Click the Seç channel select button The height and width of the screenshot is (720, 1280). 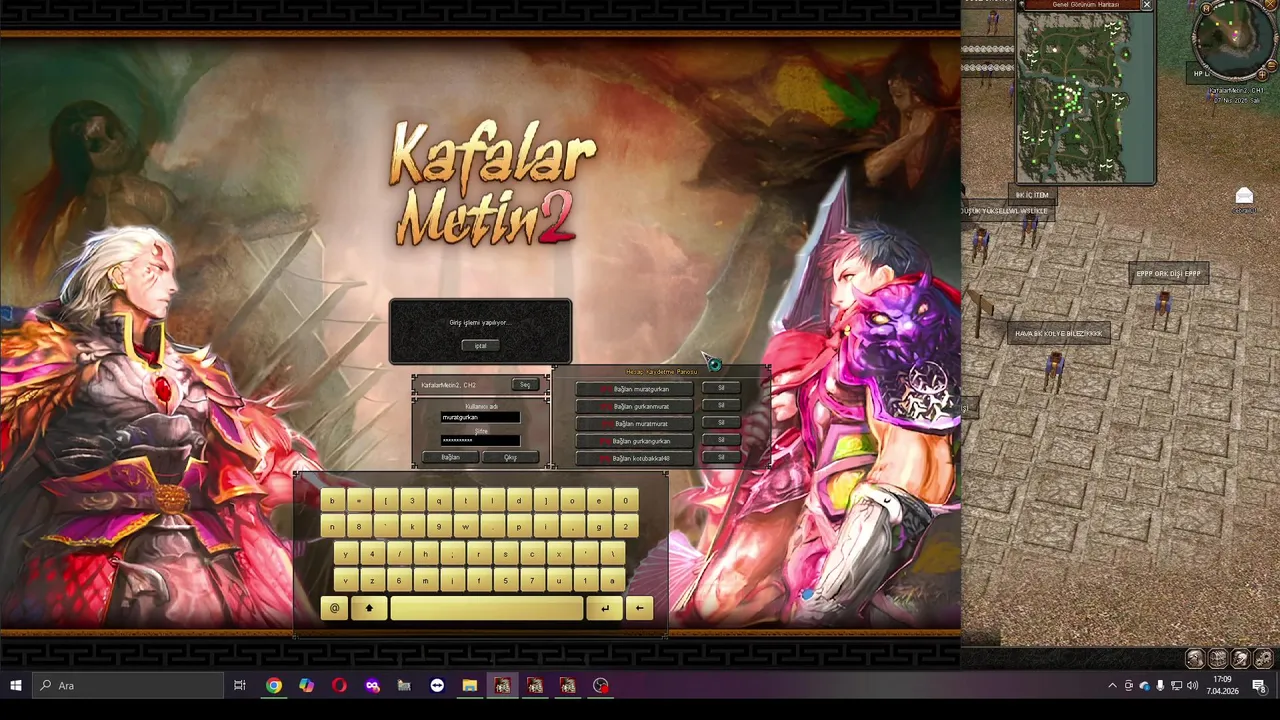525,385
